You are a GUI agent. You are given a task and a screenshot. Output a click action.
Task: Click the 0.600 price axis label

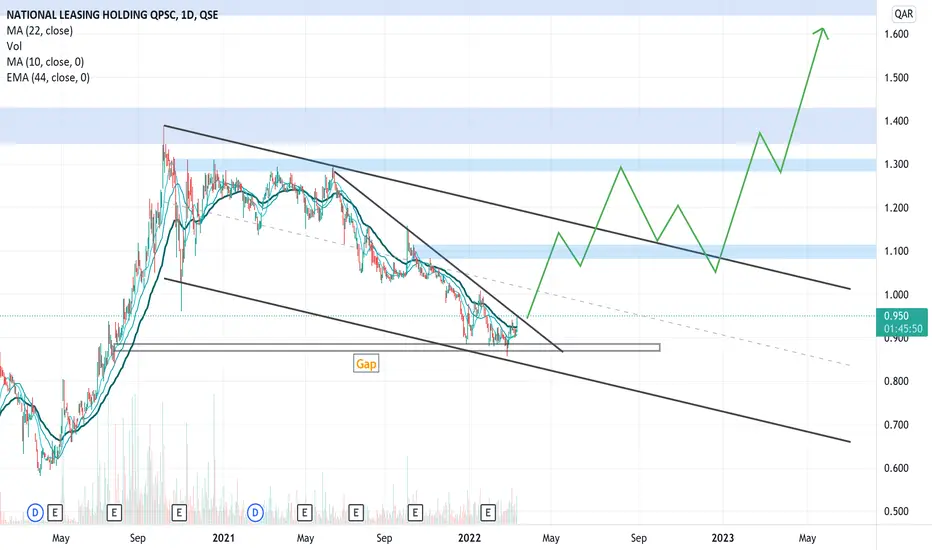click(896, 468)
